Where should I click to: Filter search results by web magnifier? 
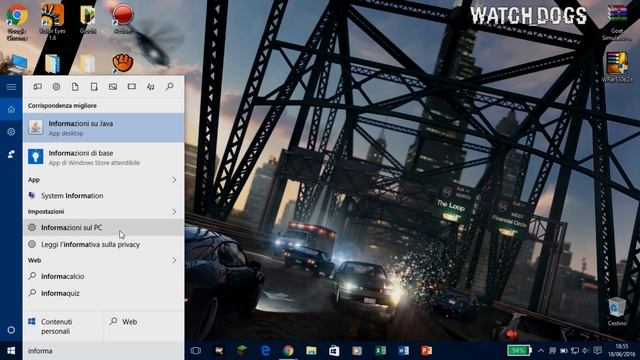(169, 87)
